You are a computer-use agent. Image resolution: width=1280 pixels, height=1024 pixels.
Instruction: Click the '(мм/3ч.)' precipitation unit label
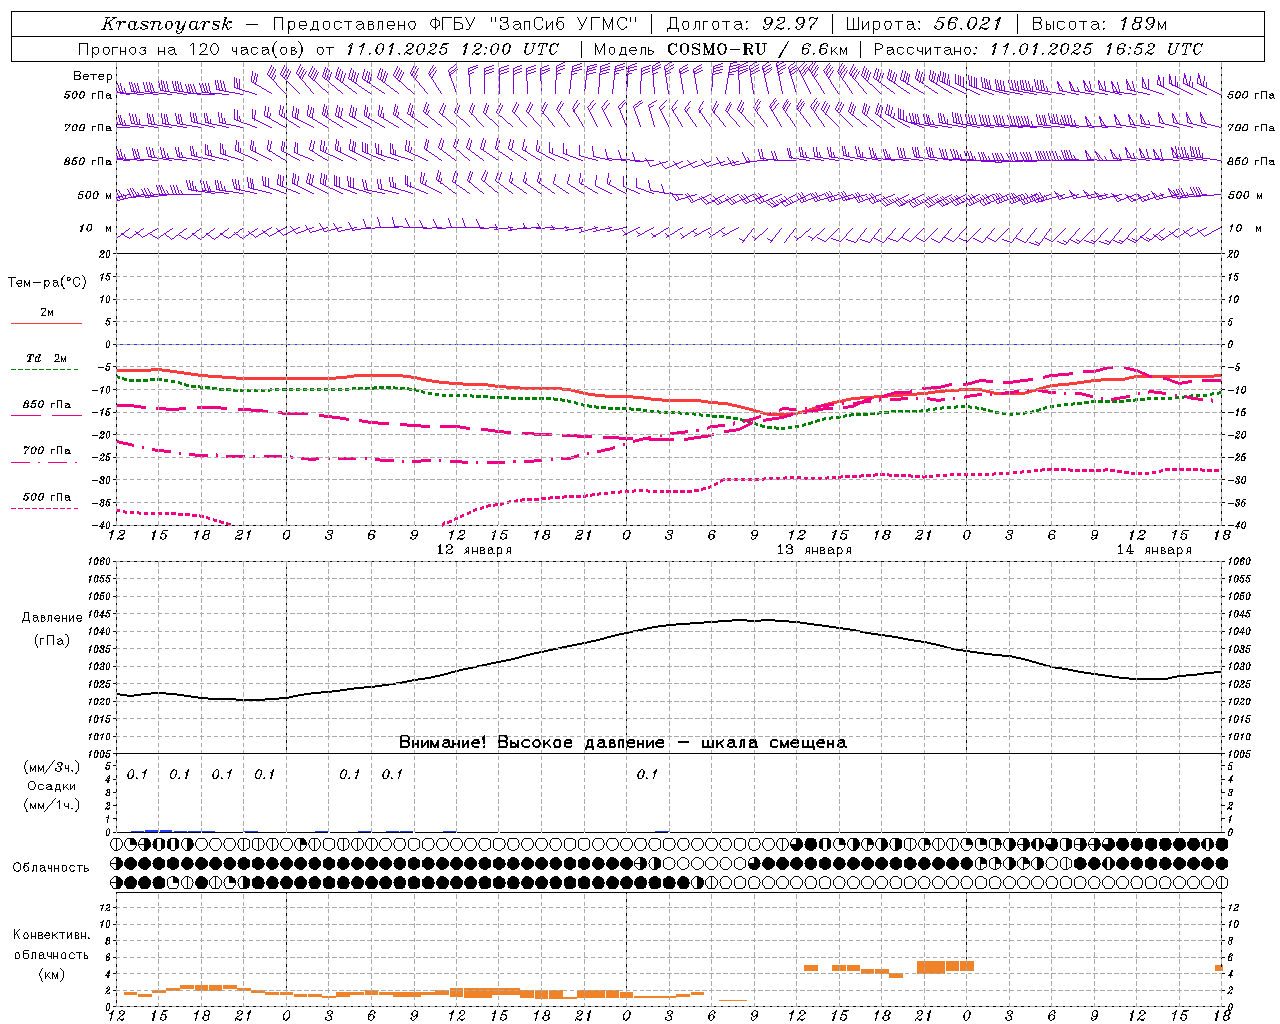52,767
